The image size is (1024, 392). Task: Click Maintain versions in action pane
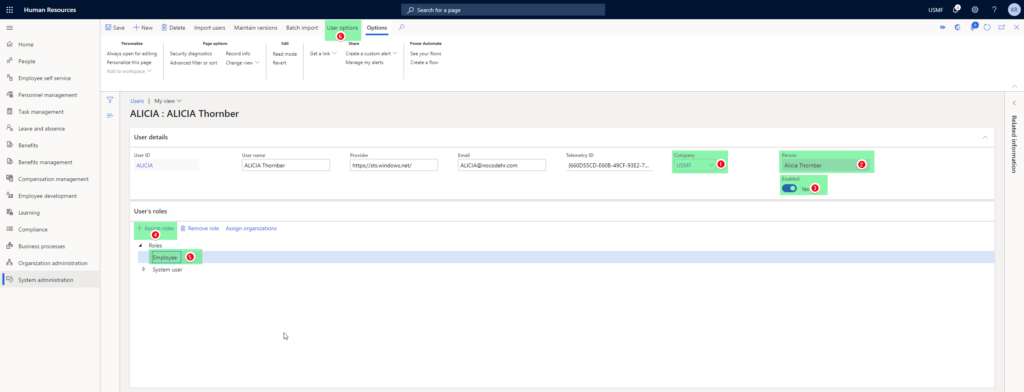255,28
